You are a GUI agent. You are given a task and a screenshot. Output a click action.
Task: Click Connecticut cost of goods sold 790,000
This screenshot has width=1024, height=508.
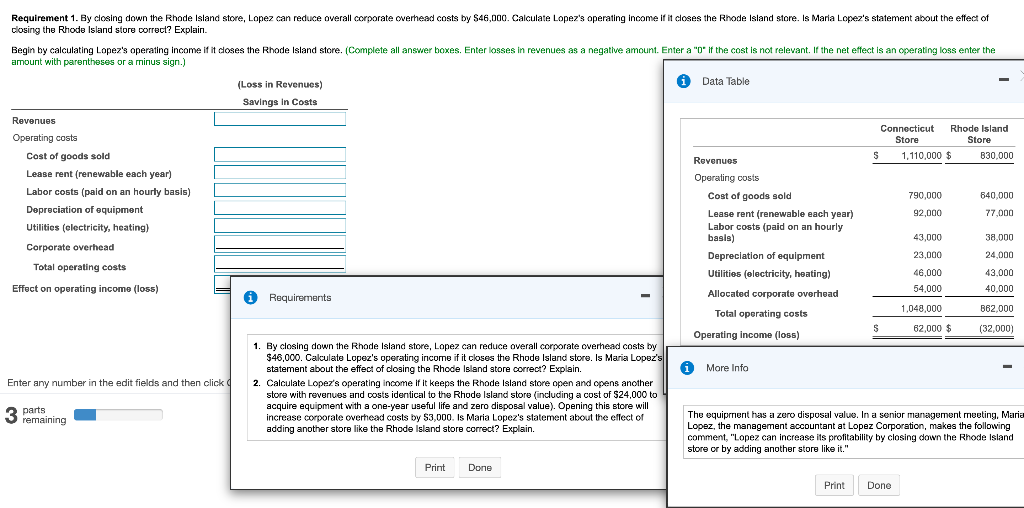925,196
